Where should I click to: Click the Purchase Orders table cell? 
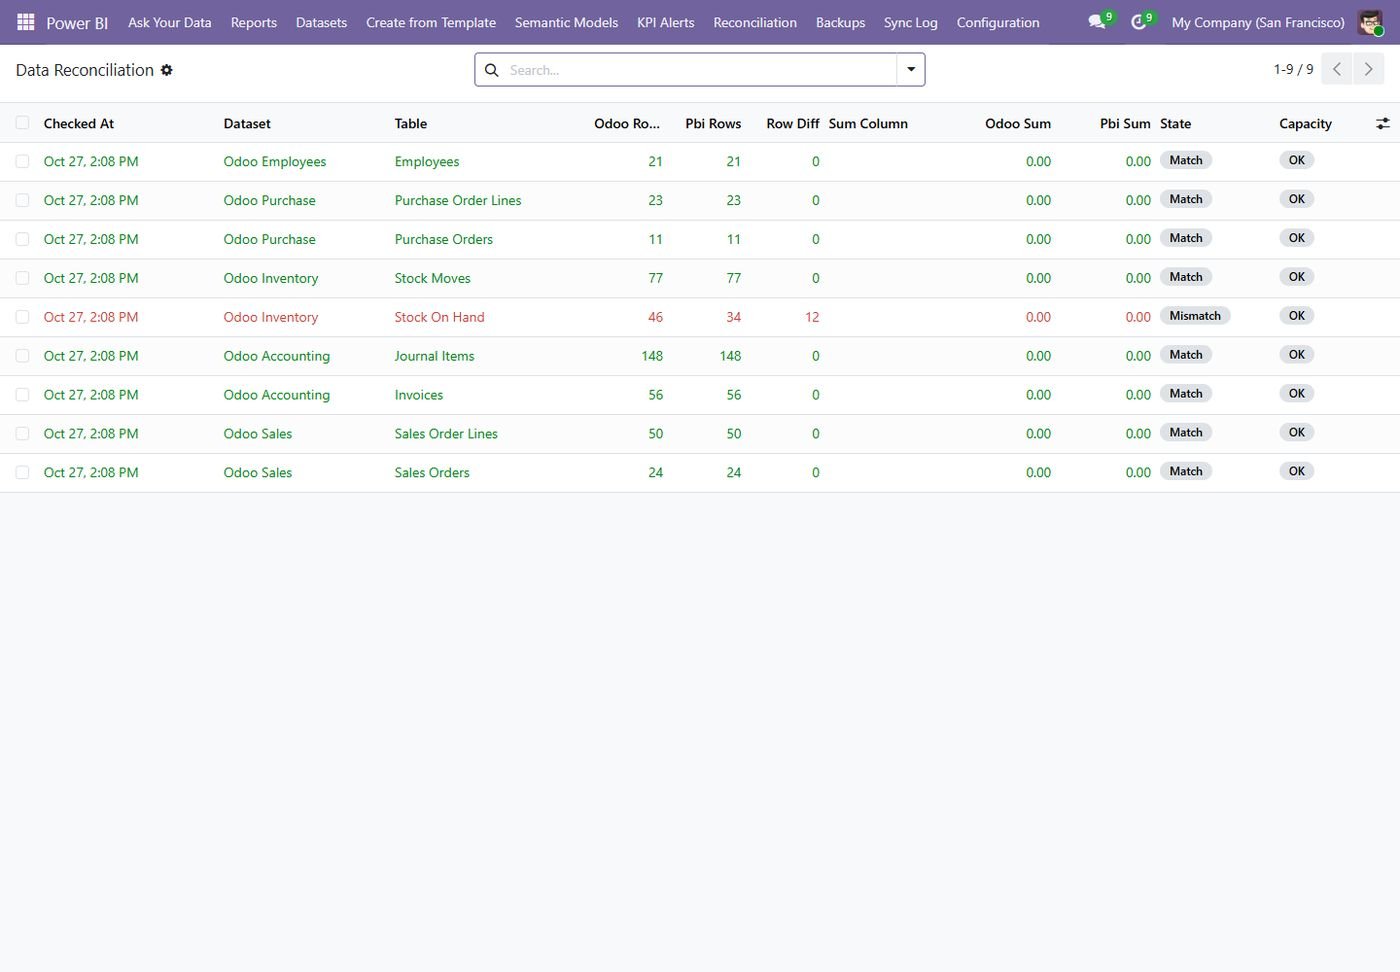444,239
